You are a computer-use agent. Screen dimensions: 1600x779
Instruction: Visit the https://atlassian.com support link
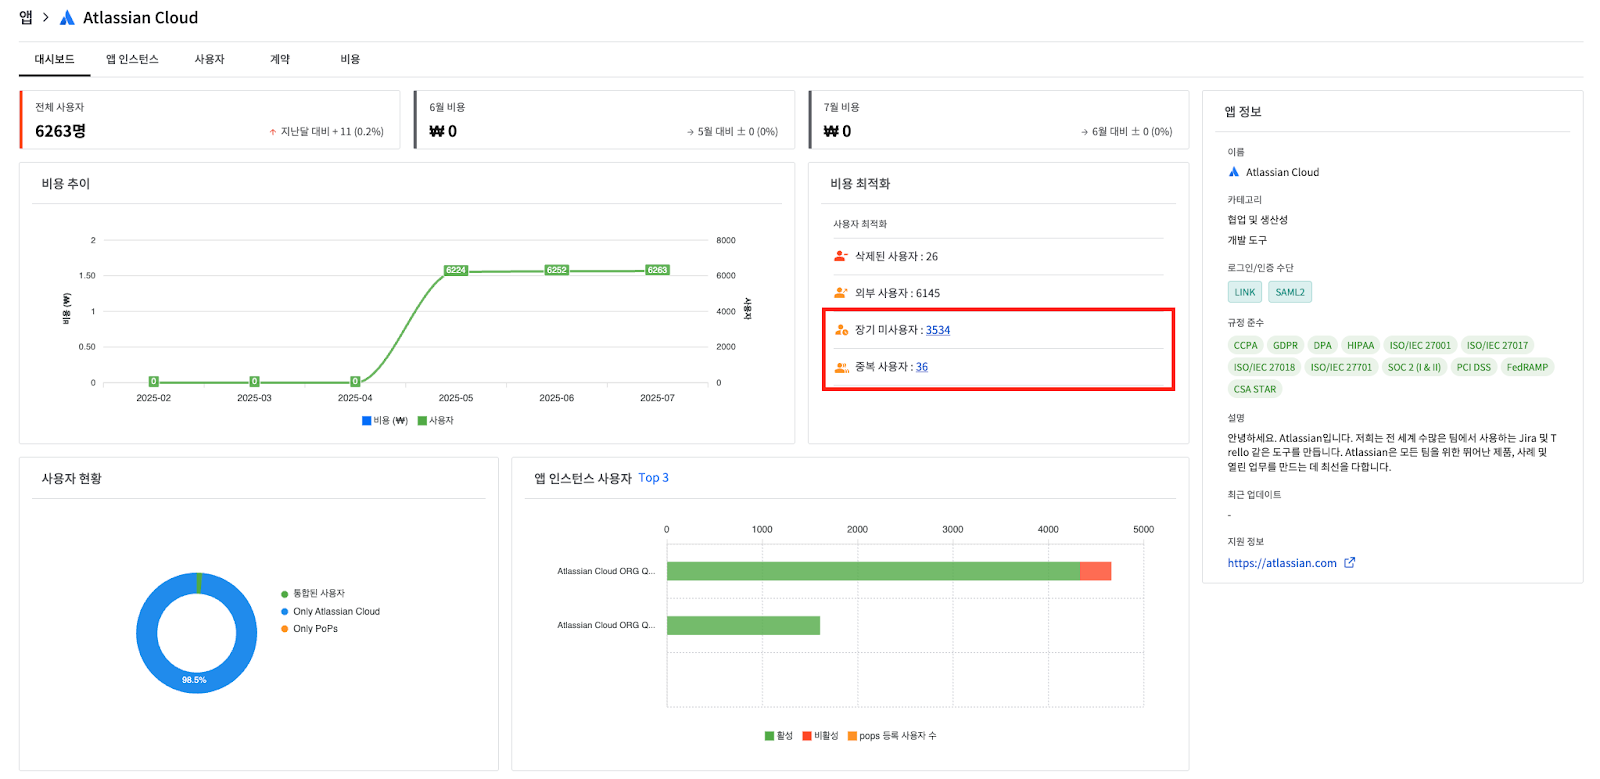[1281, 563]
